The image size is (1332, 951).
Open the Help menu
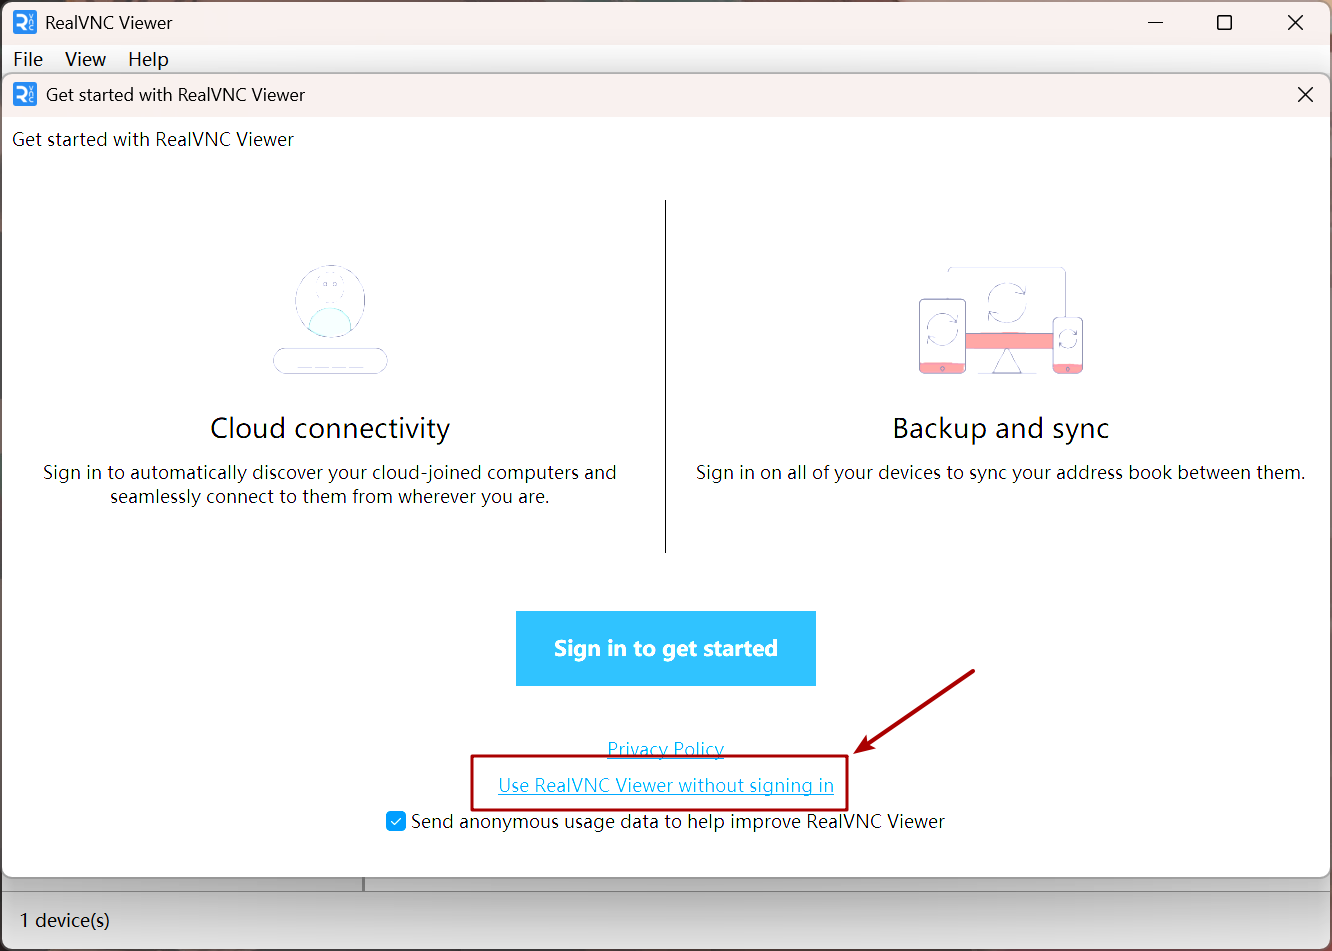(148, 59)
